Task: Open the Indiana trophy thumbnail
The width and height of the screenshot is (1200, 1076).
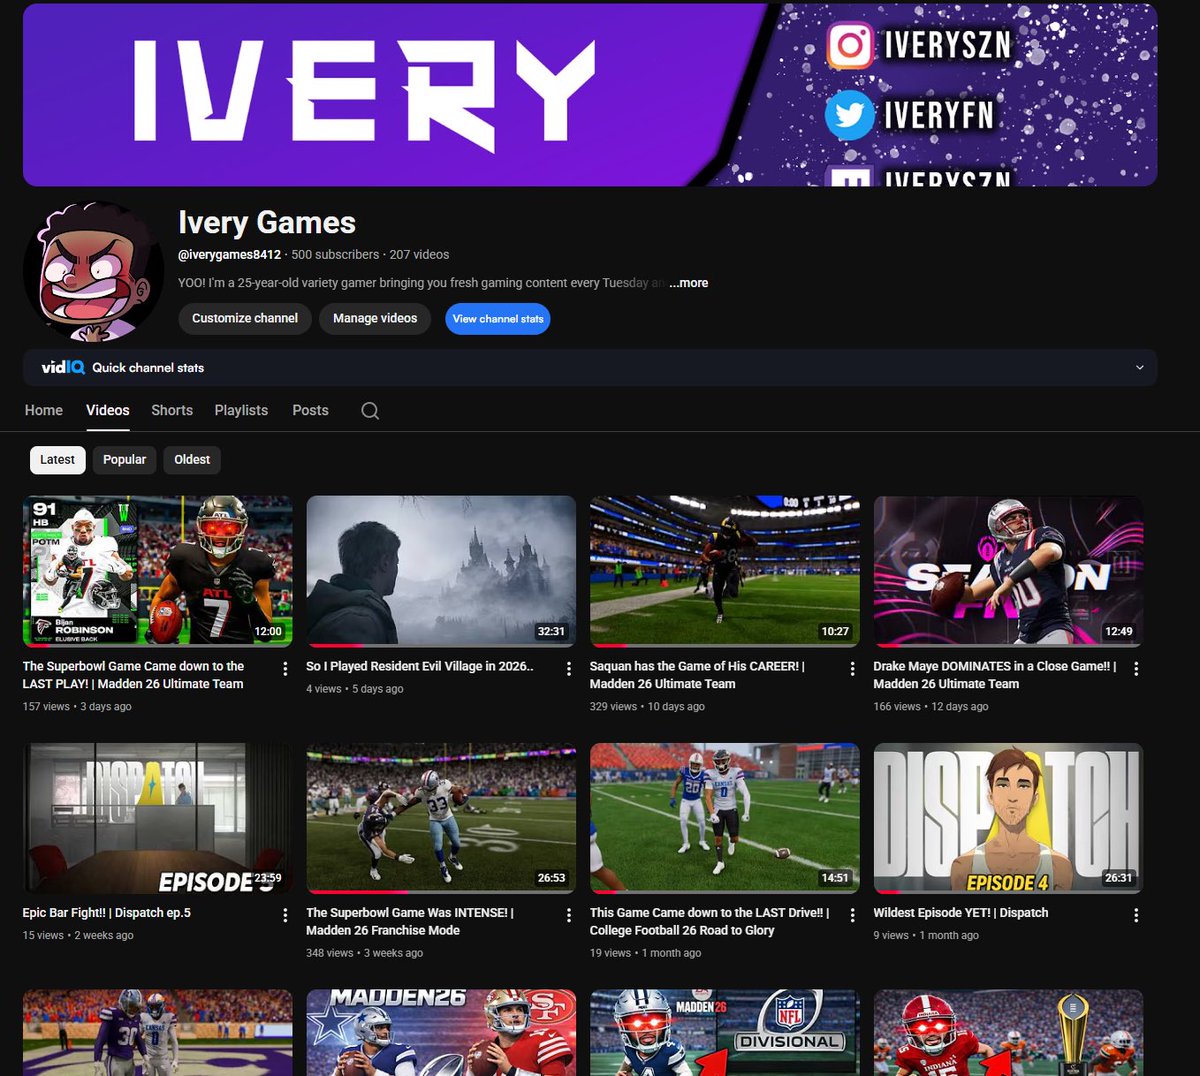Action: point(1008,1033)
